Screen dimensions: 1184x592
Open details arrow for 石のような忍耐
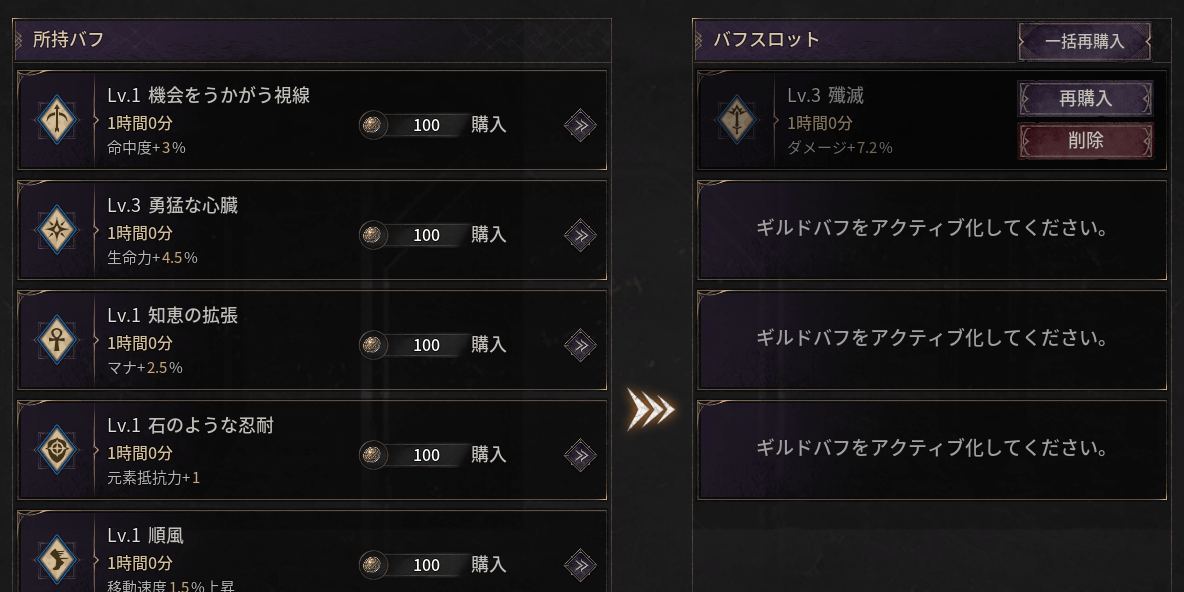click(579, 454)
